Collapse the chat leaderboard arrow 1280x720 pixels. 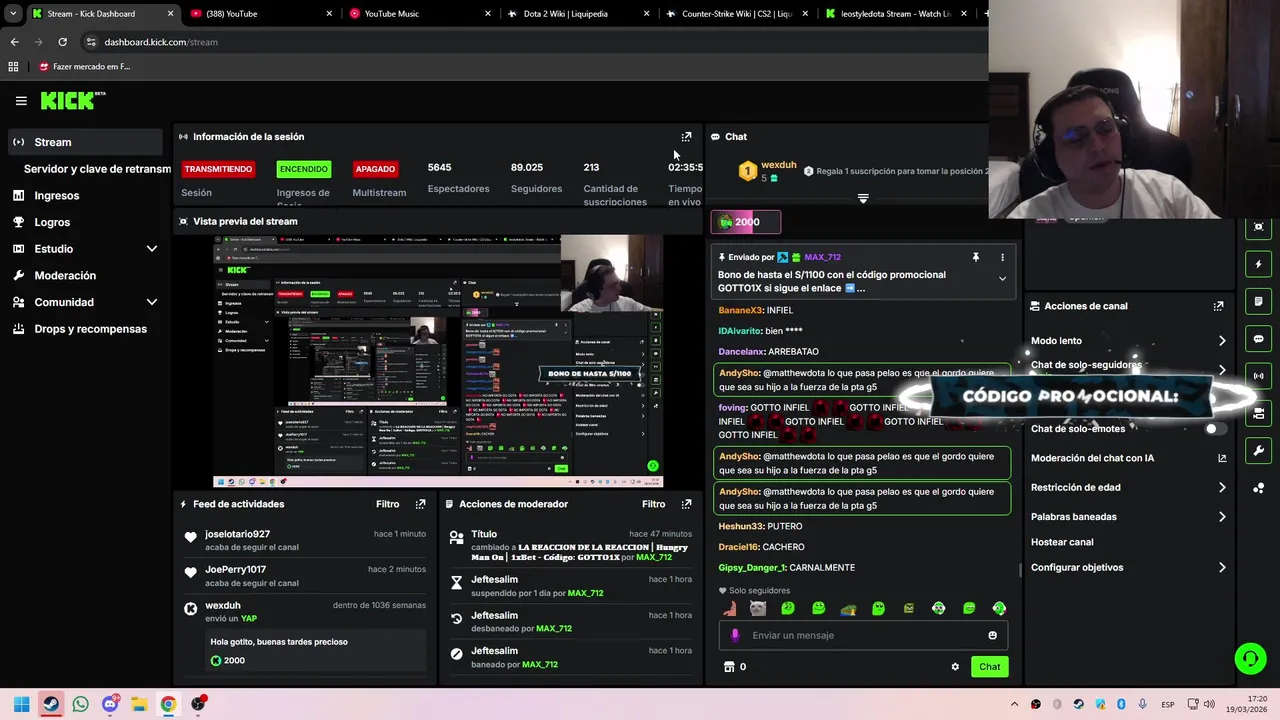863,199
